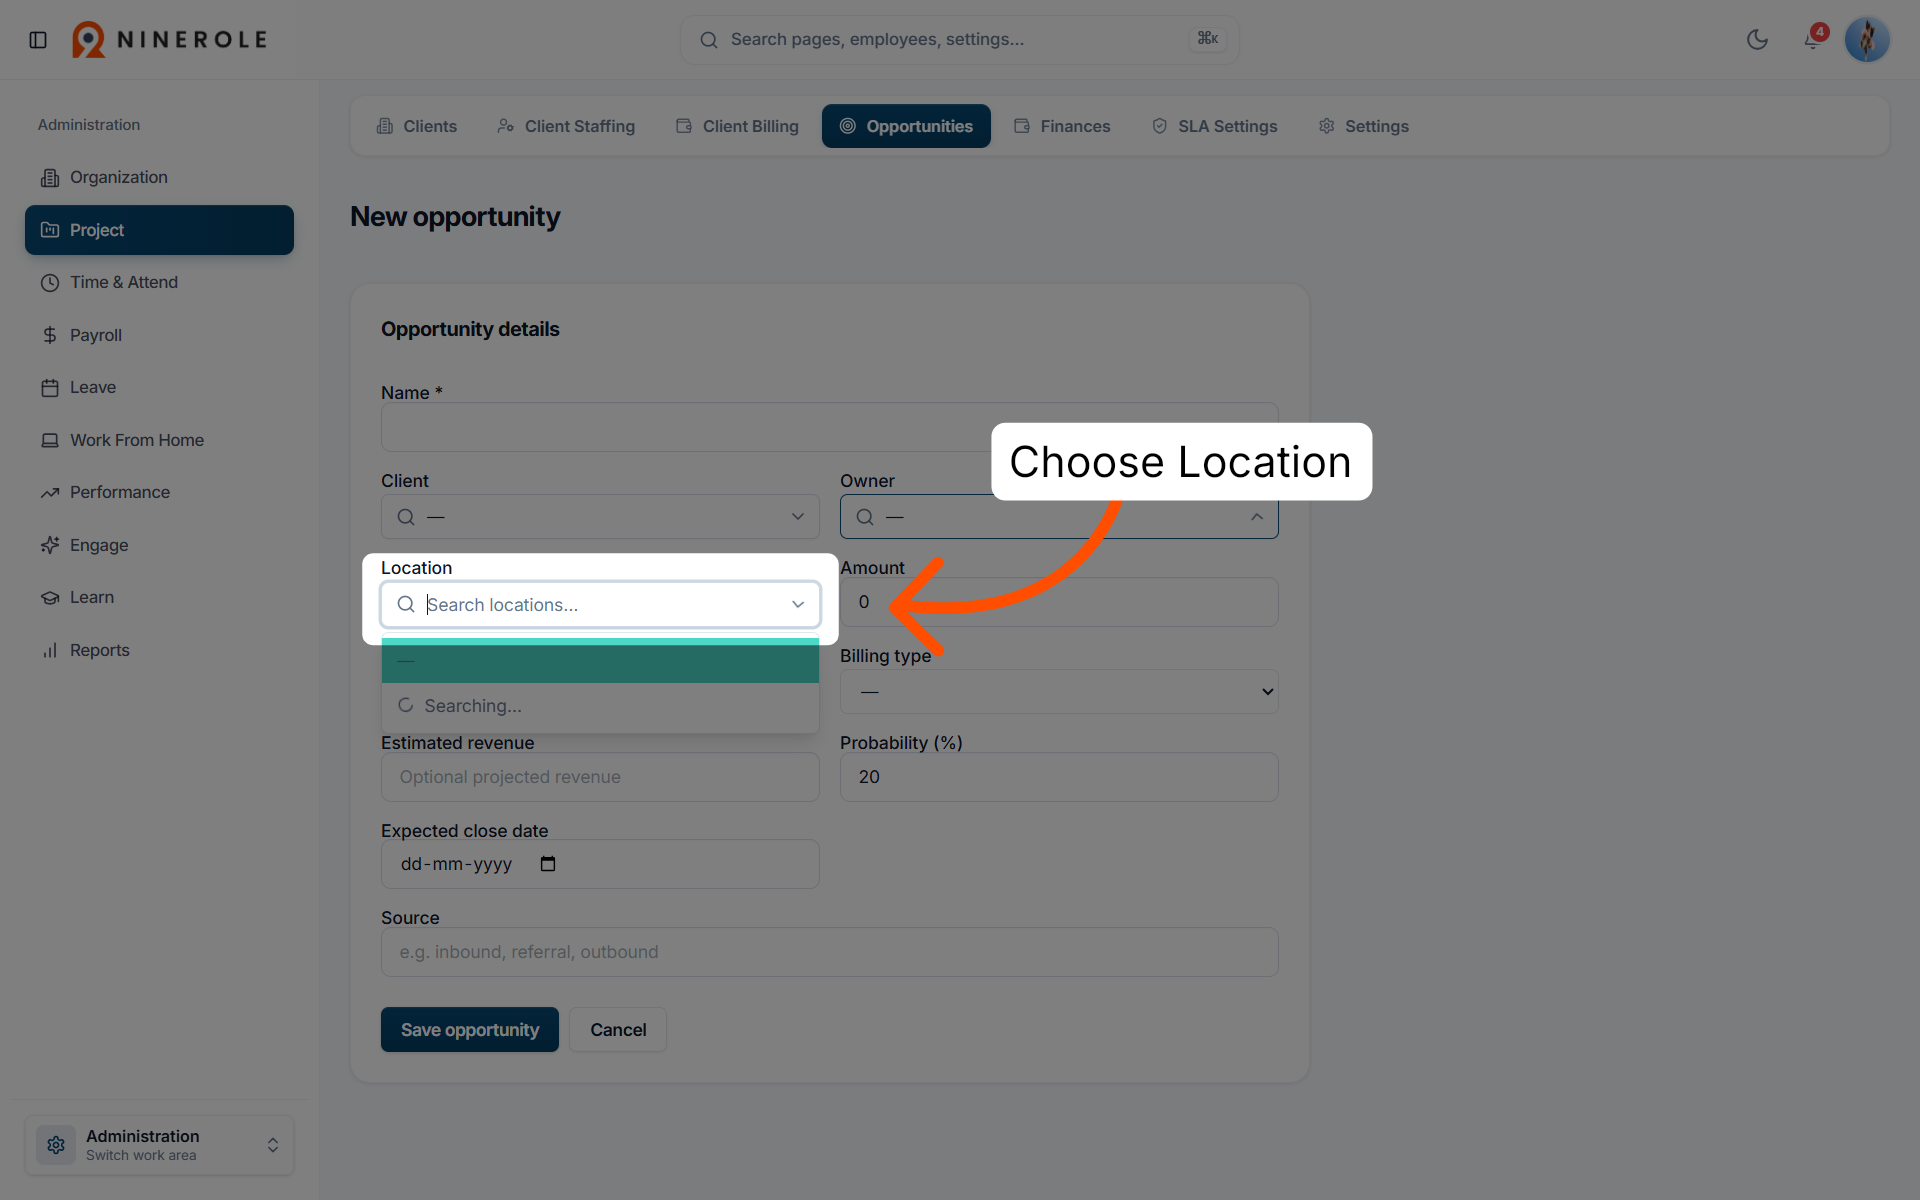Viewport: 1920px width, 1200px height.
Task: Cancel the new opportunity form
Action: (x=618, y=1030)
